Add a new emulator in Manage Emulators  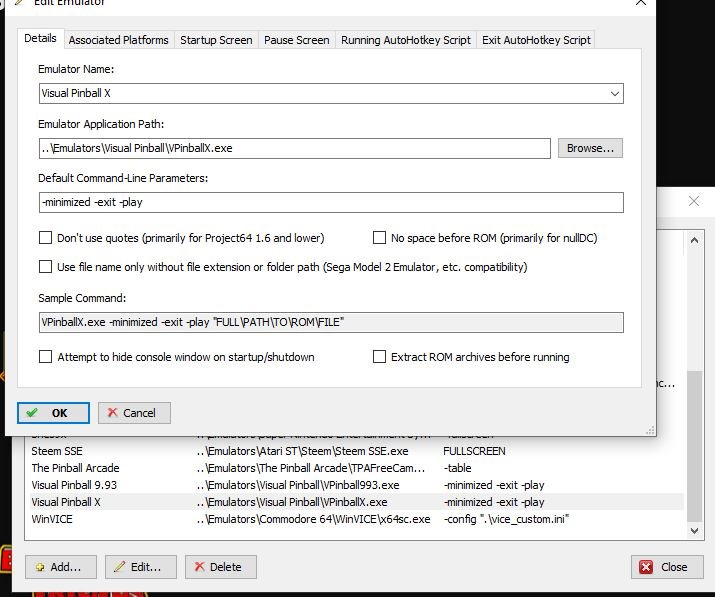(61, 567)
